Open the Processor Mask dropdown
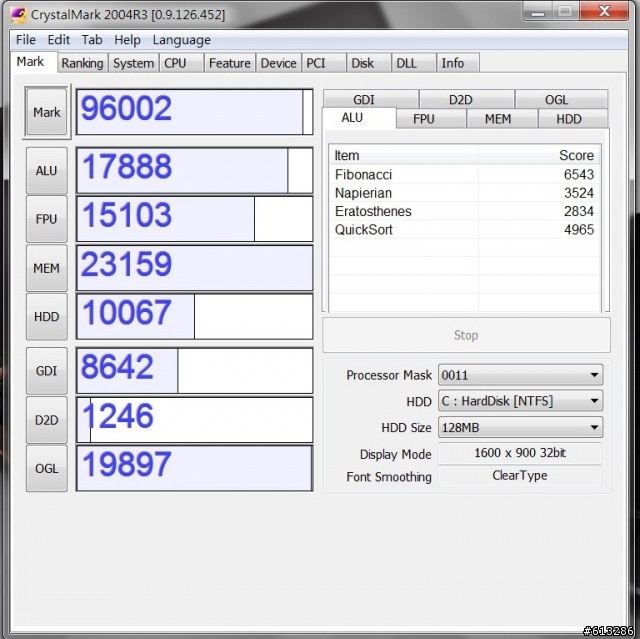Viewport: 640px width, 639px height. click(x=520, y=375)
